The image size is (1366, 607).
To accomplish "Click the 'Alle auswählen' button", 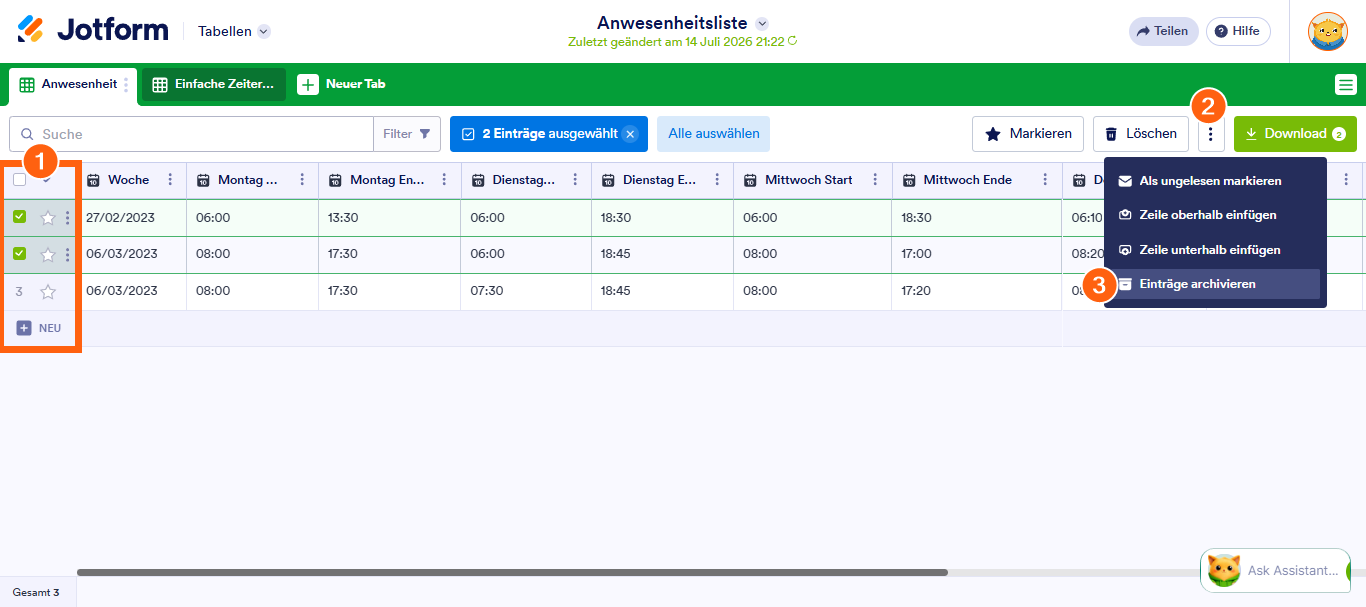I will (714, 134).
